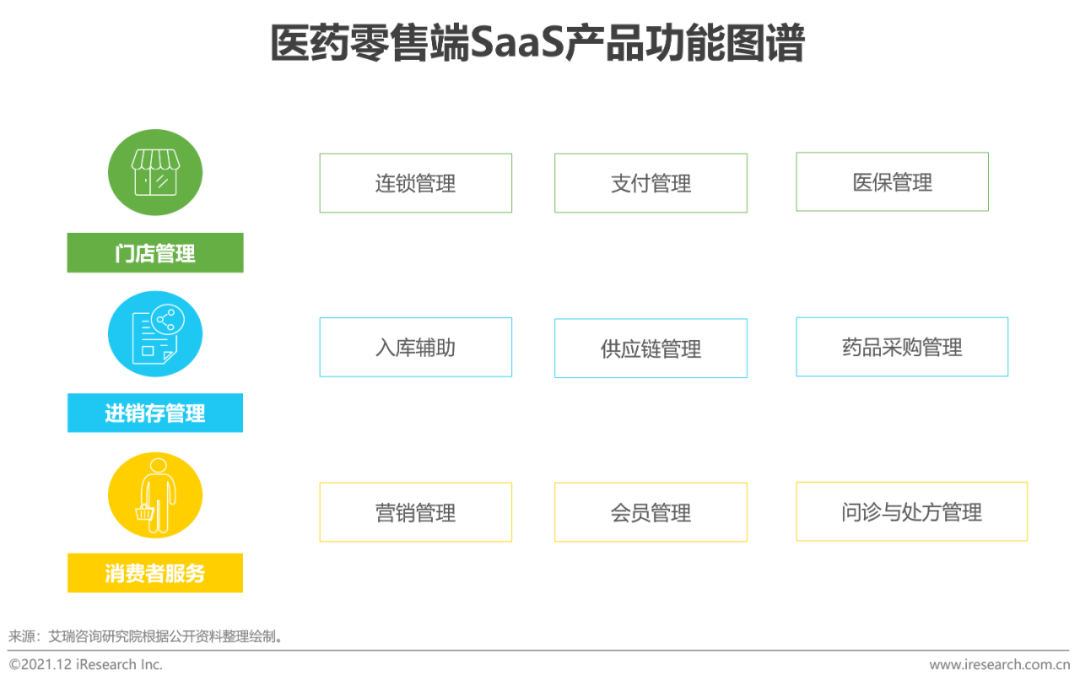Click the yellow shopper with basket icon

pos(155,495)
